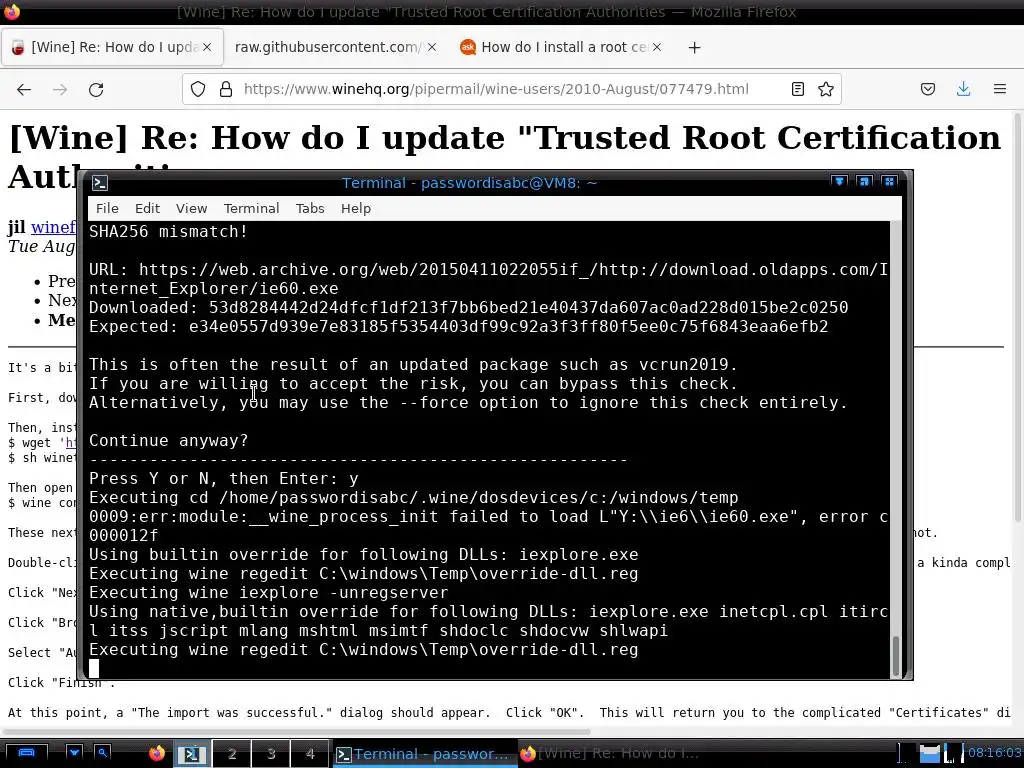Toggle Reader View in the address bar

797,89
